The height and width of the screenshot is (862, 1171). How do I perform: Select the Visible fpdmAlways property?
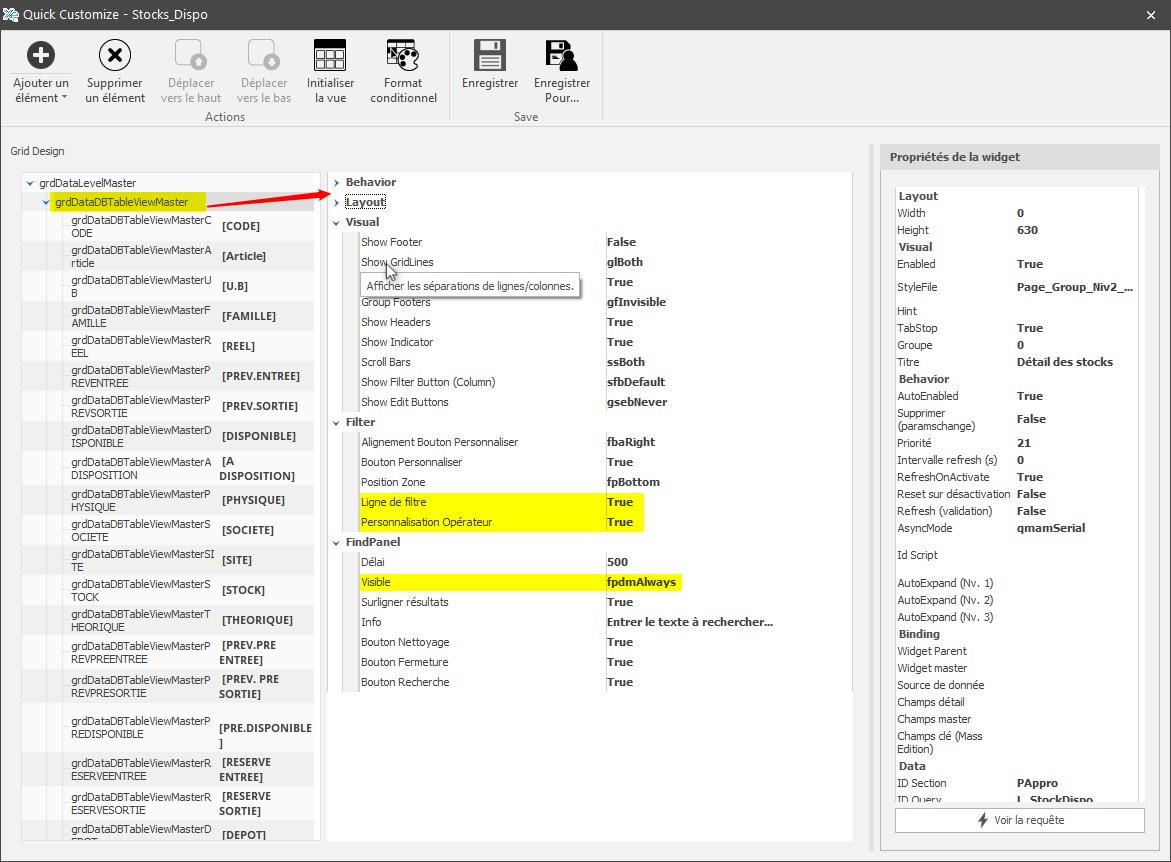click(641, 582)
